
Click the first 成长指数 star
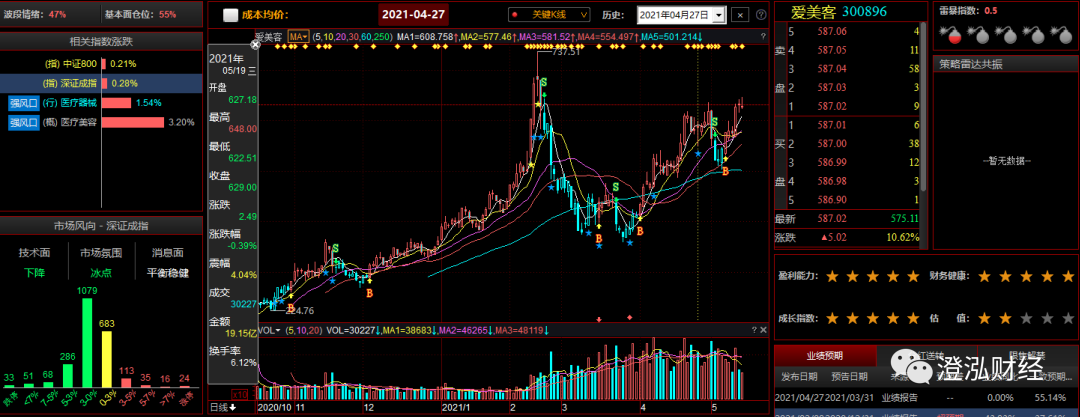[832, 318]
